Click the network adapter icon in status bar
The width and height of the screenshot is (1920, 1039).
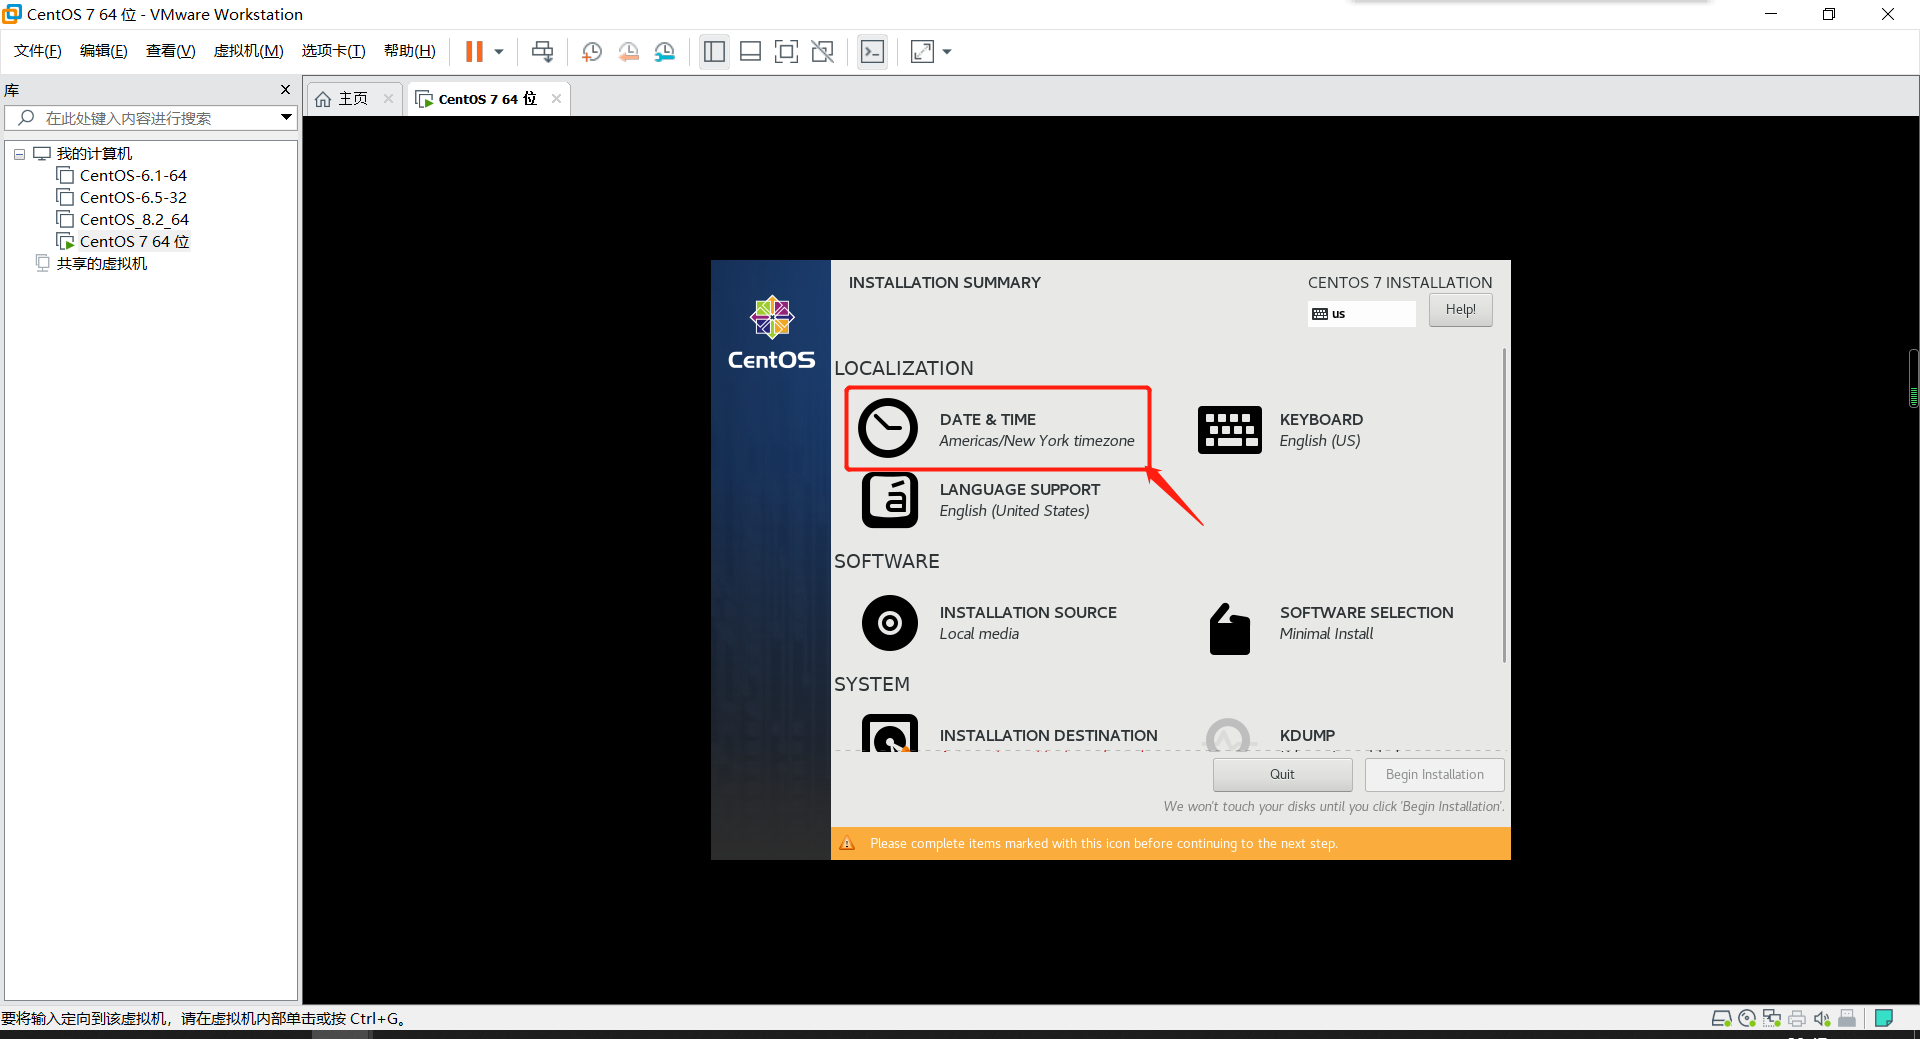tap(1771, 1018)
